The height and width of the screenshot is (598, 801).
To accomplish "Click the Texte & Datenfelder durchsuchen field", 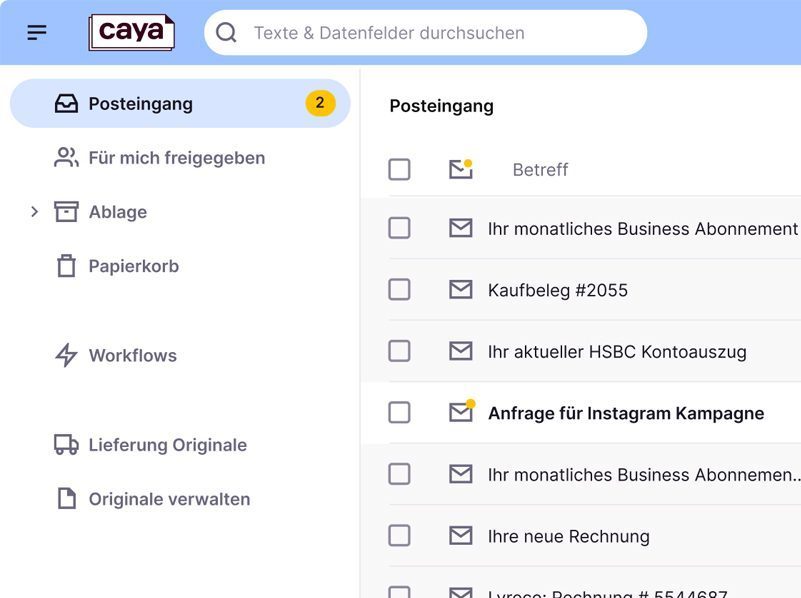I will click(426, 33).
